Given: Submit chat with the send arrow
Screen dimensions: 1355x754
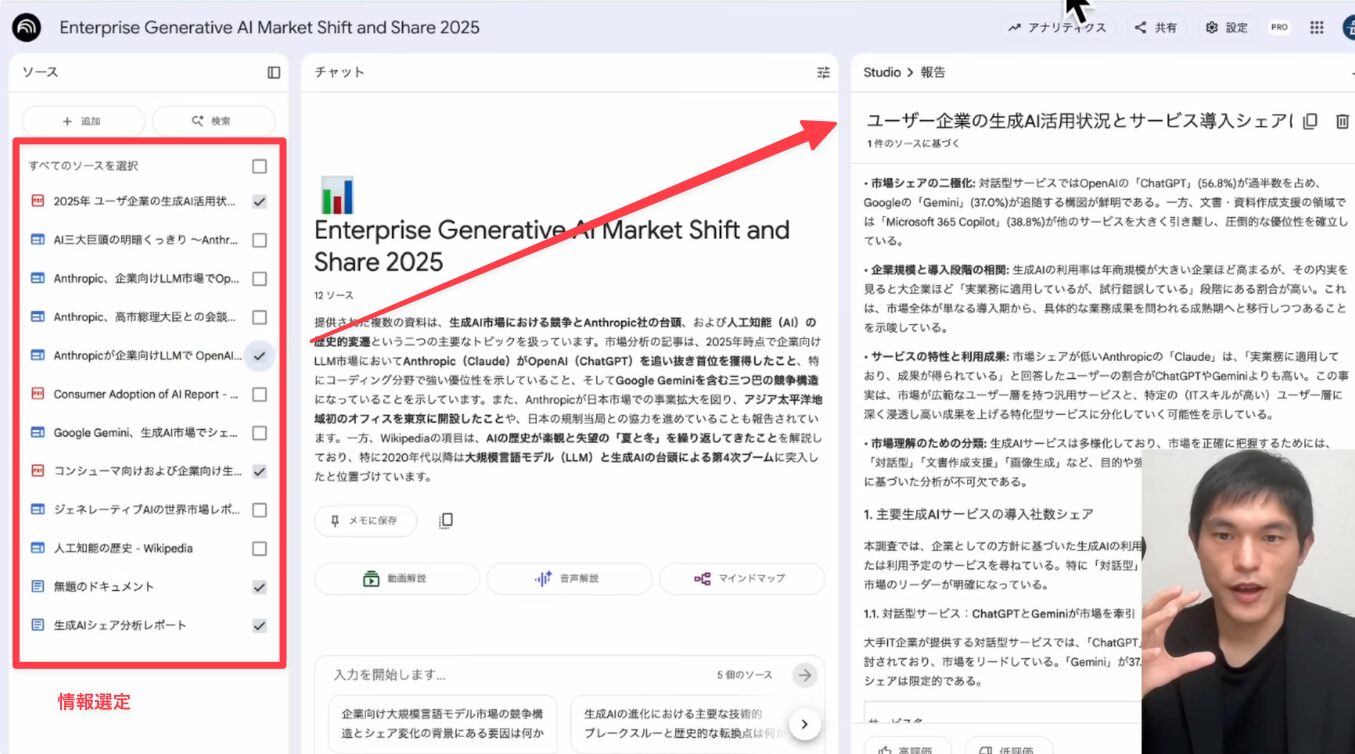Looking at the screenshot, I should 804,675.
